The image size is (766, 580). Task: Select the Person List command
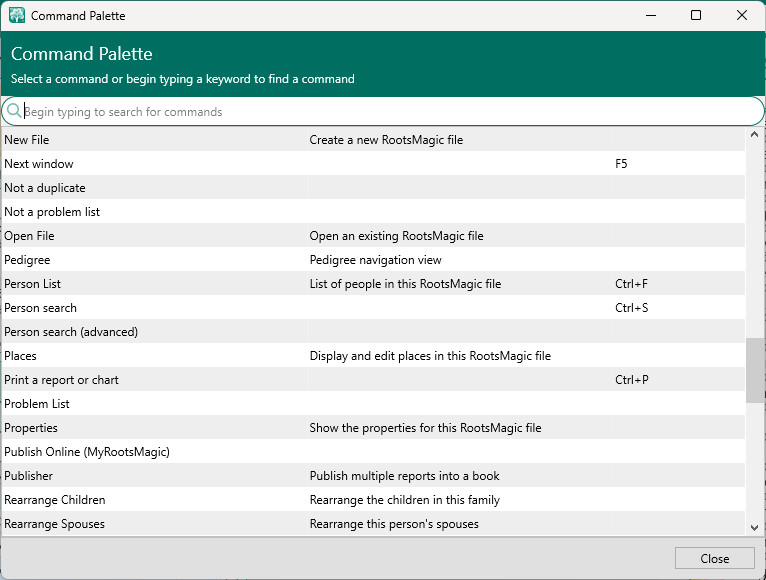[x=33, y=284]
